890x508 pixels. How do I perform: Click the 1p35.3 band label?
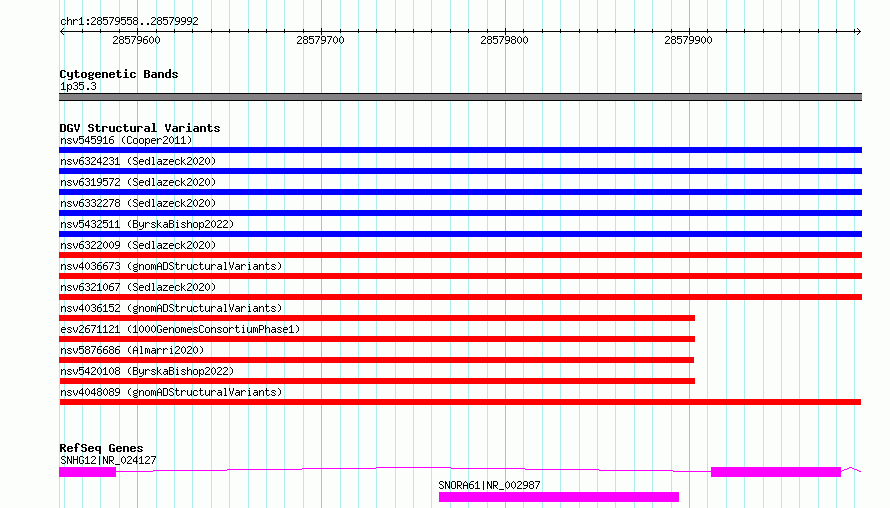pyautogui.click(x=78, y=86)
